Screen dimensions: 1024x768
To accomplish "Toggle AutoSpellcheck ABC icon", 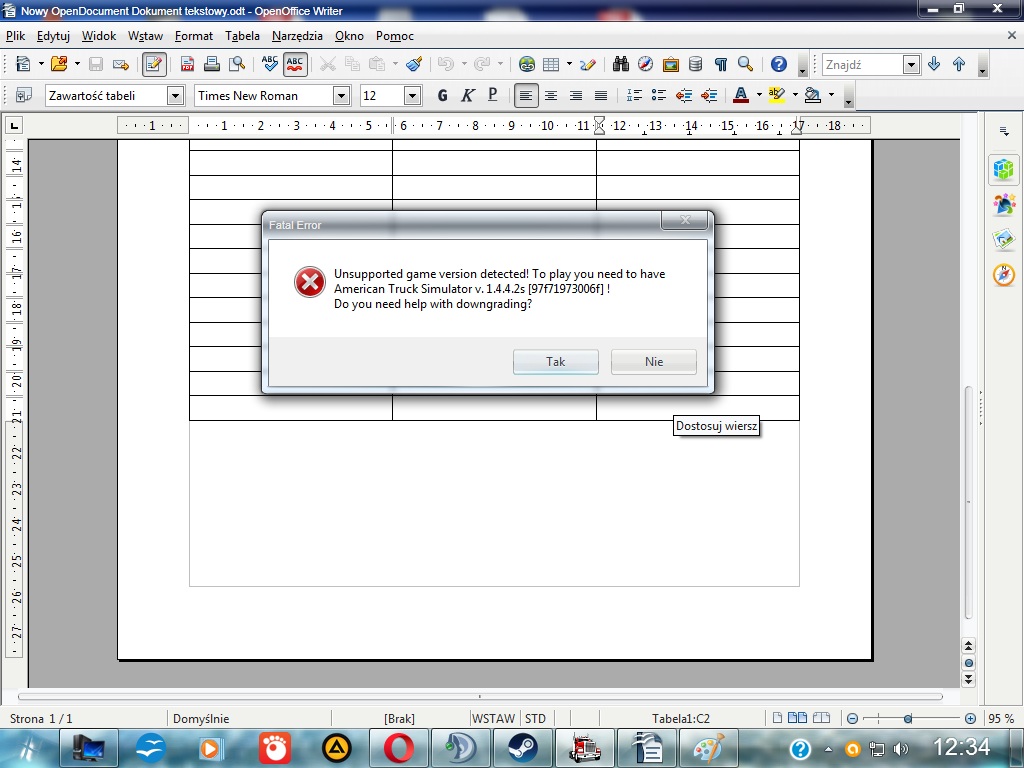I will tap(295, 64).
